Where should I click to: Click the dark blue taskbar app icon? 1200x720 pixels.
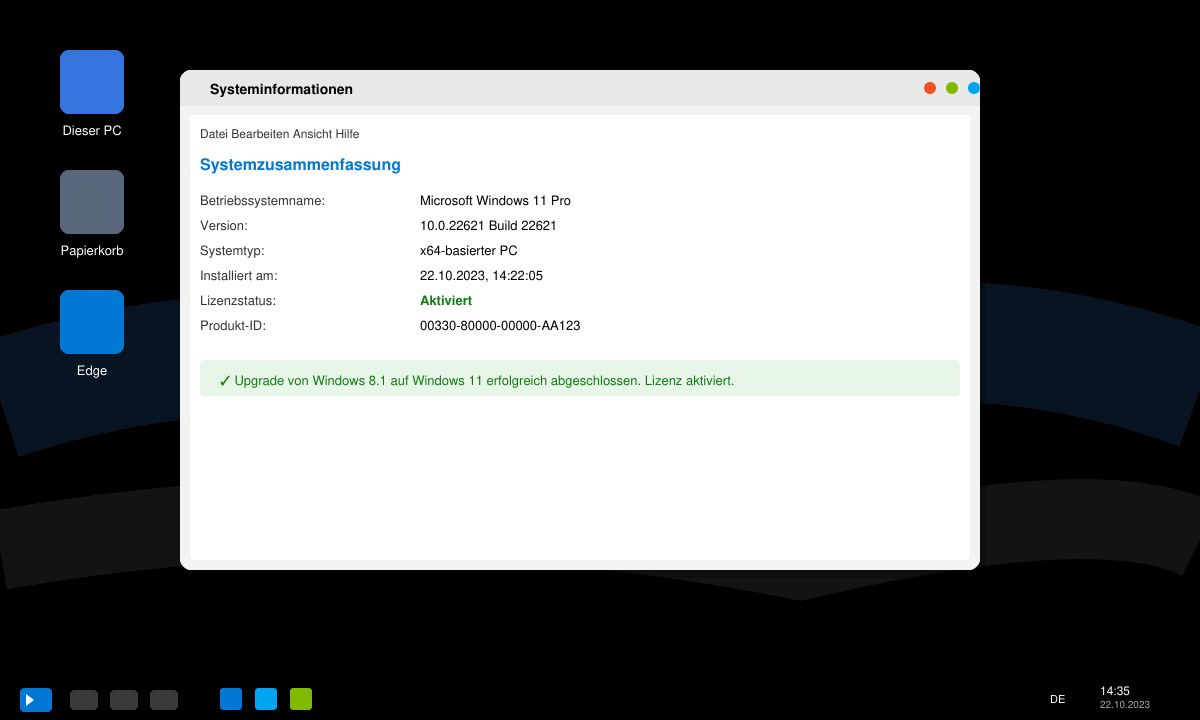(231, 699)
